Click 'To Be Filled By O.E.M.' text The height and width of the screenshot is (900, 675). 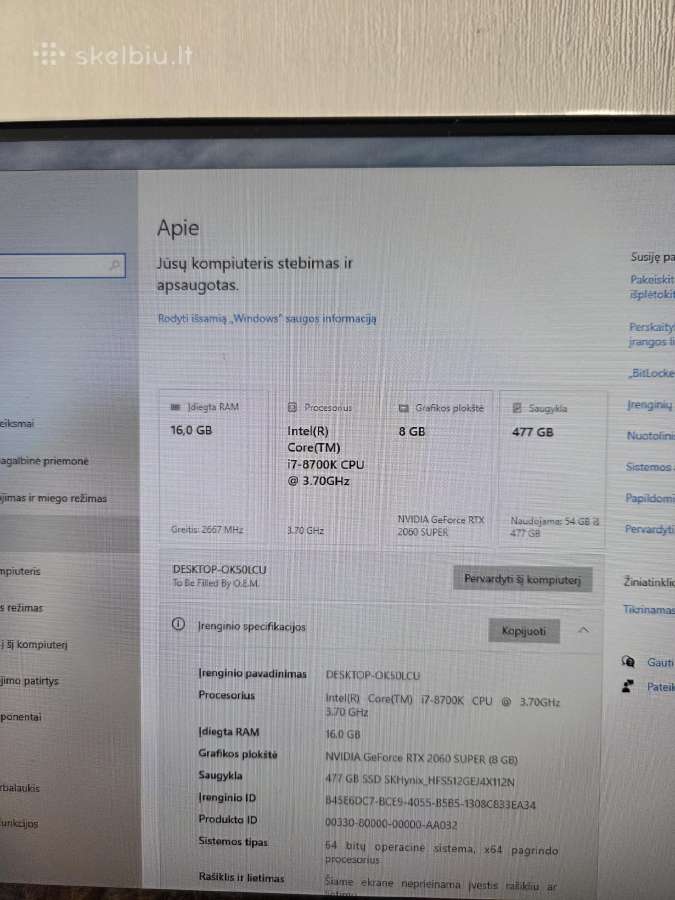point(216,583)
